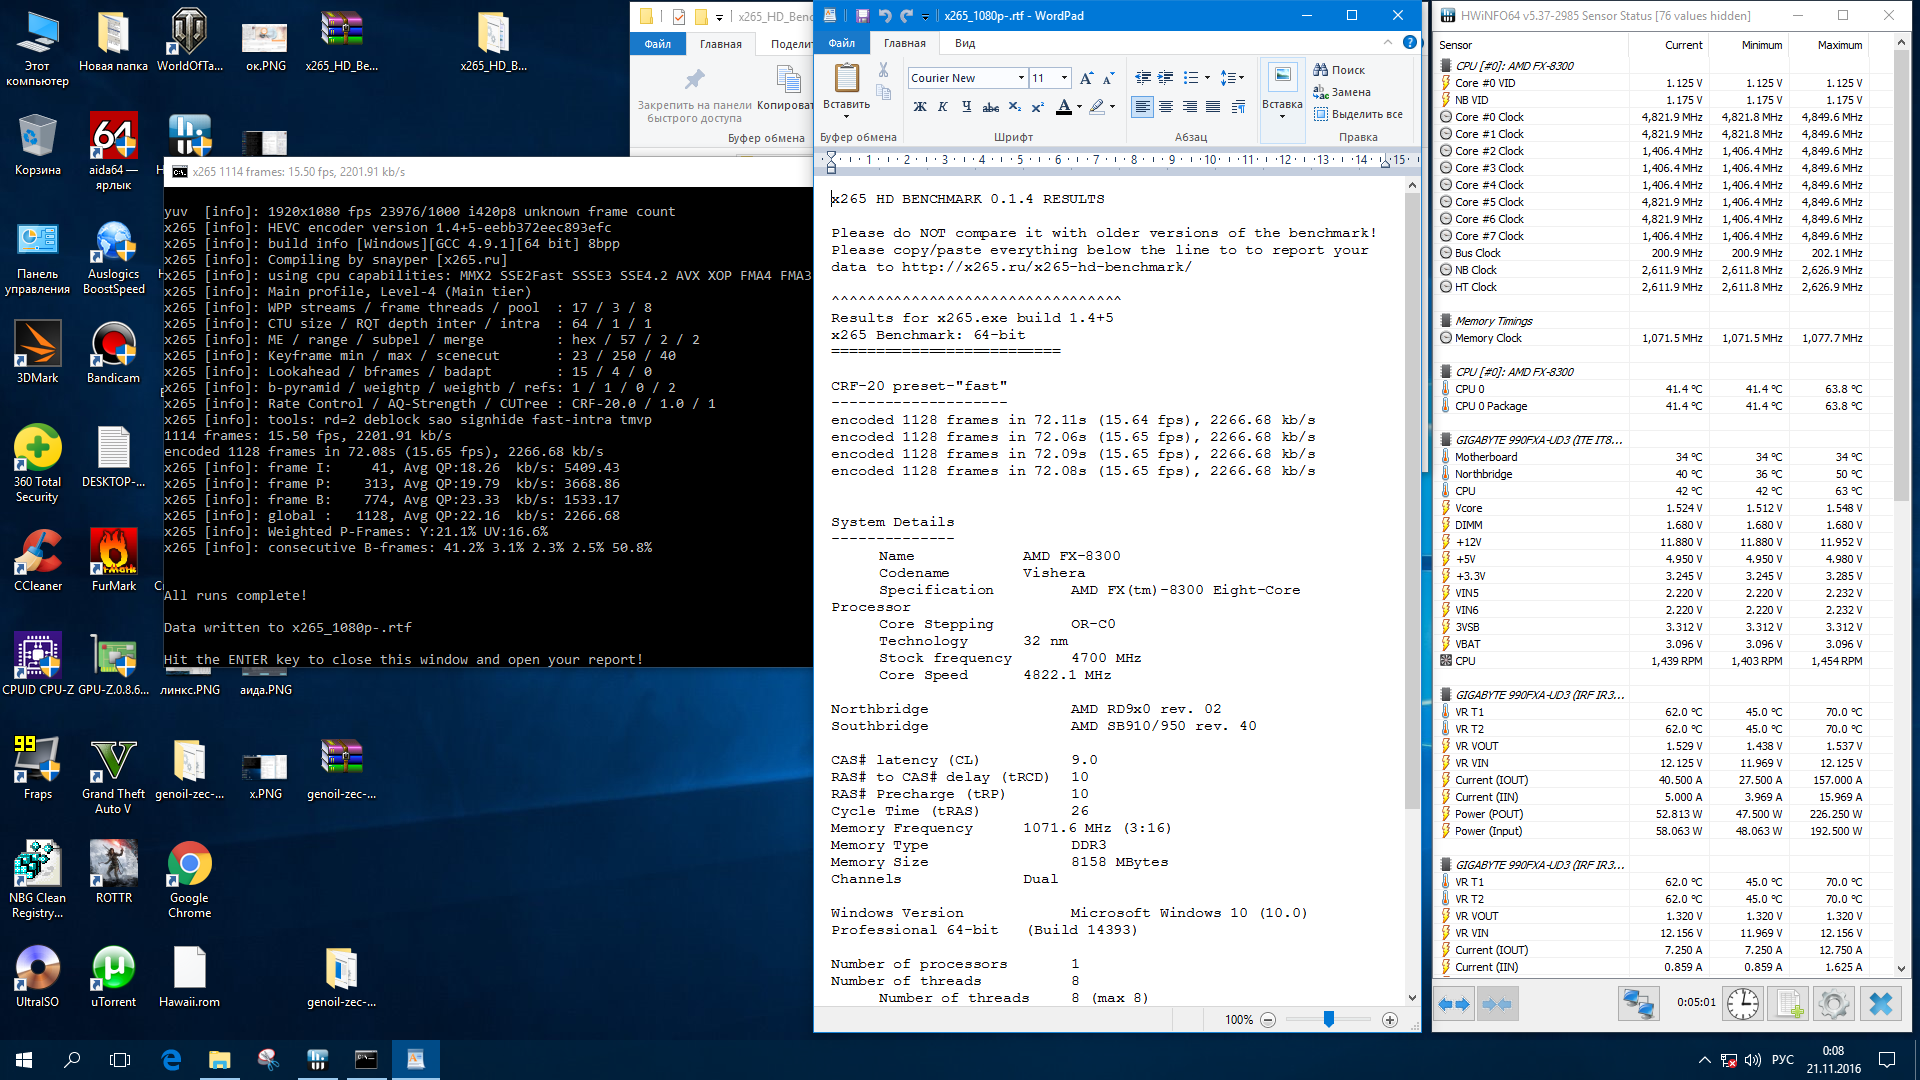This screenshot has height=1080, width=1920.
Task: Apply strikethrough formatting in WordPad
Action: click(x=990, y=107)
